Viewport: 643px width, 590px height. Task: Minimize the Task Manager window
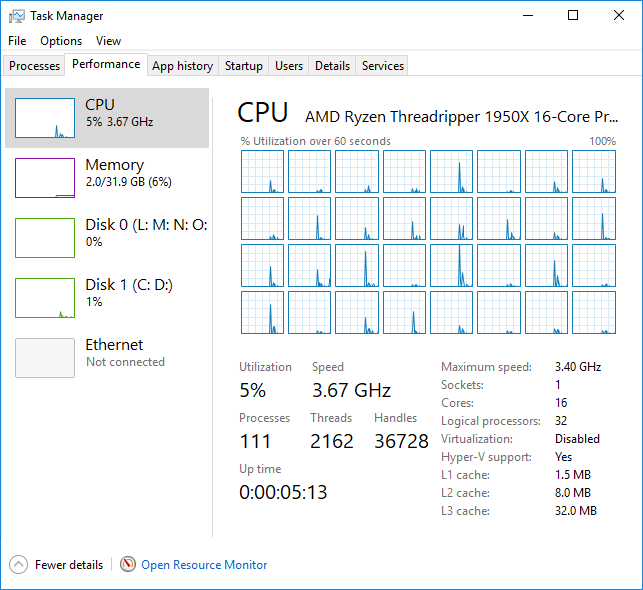(528, 16)
